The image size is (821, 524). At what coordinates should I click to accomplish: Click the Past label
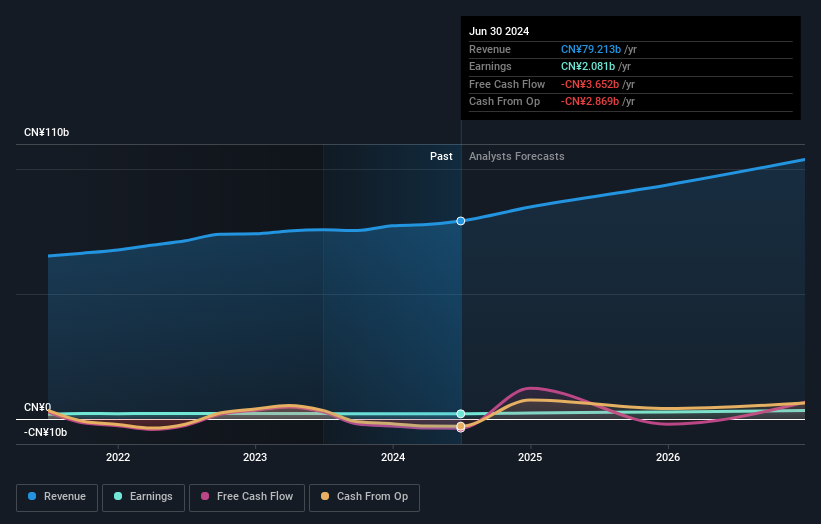click(441, 156)
